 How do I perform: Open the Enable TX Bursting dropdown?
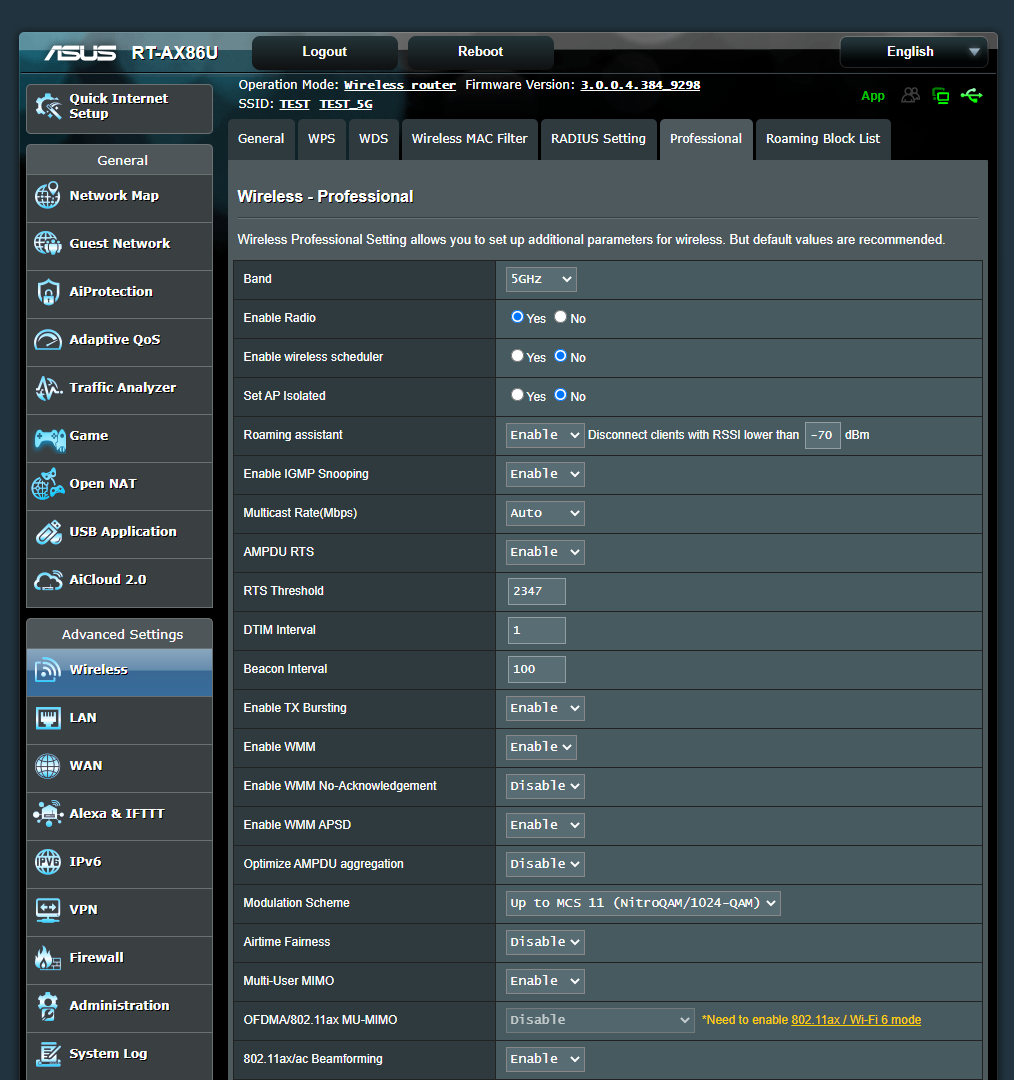click(x=545, y=708)
